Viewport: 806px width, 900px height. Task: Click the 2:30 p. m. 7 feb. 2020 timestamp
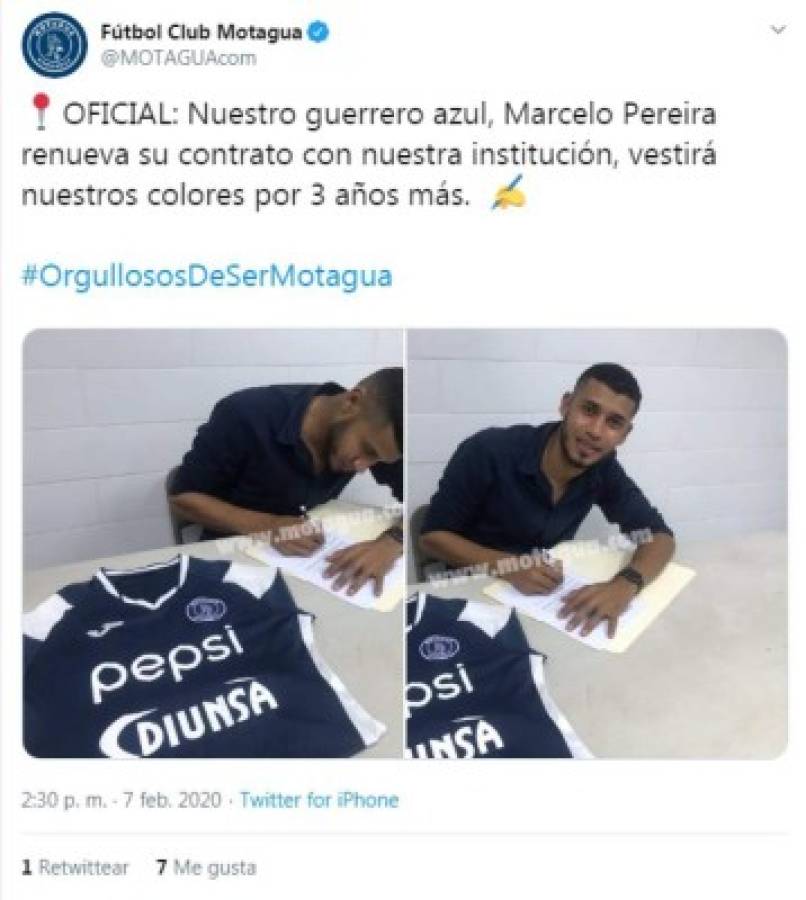pyautogui.click(x=121, y=800)
